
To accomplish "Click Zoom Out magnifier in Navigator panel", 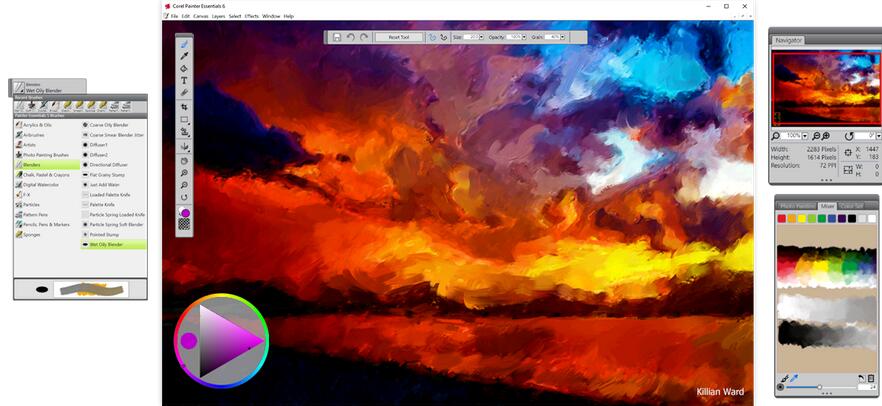I will [x=817, y=136].
